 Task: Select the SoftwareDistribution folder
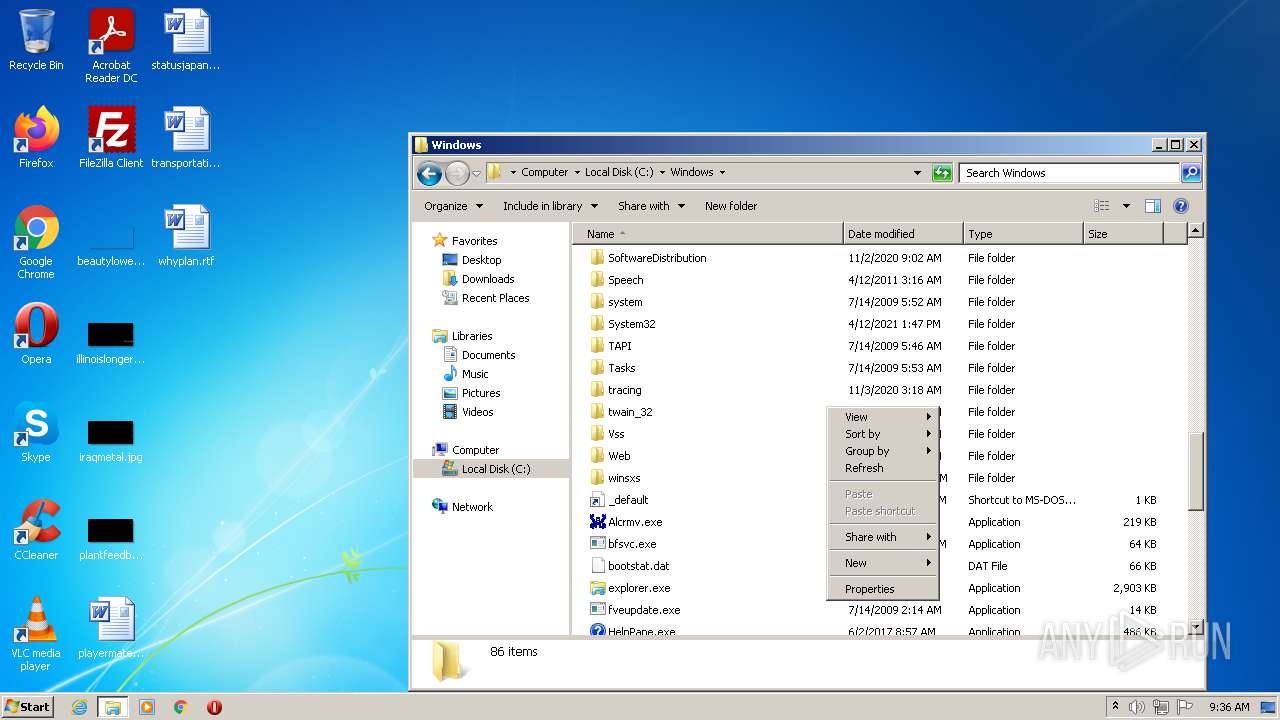pyautogui.click(x=656, y=258)
